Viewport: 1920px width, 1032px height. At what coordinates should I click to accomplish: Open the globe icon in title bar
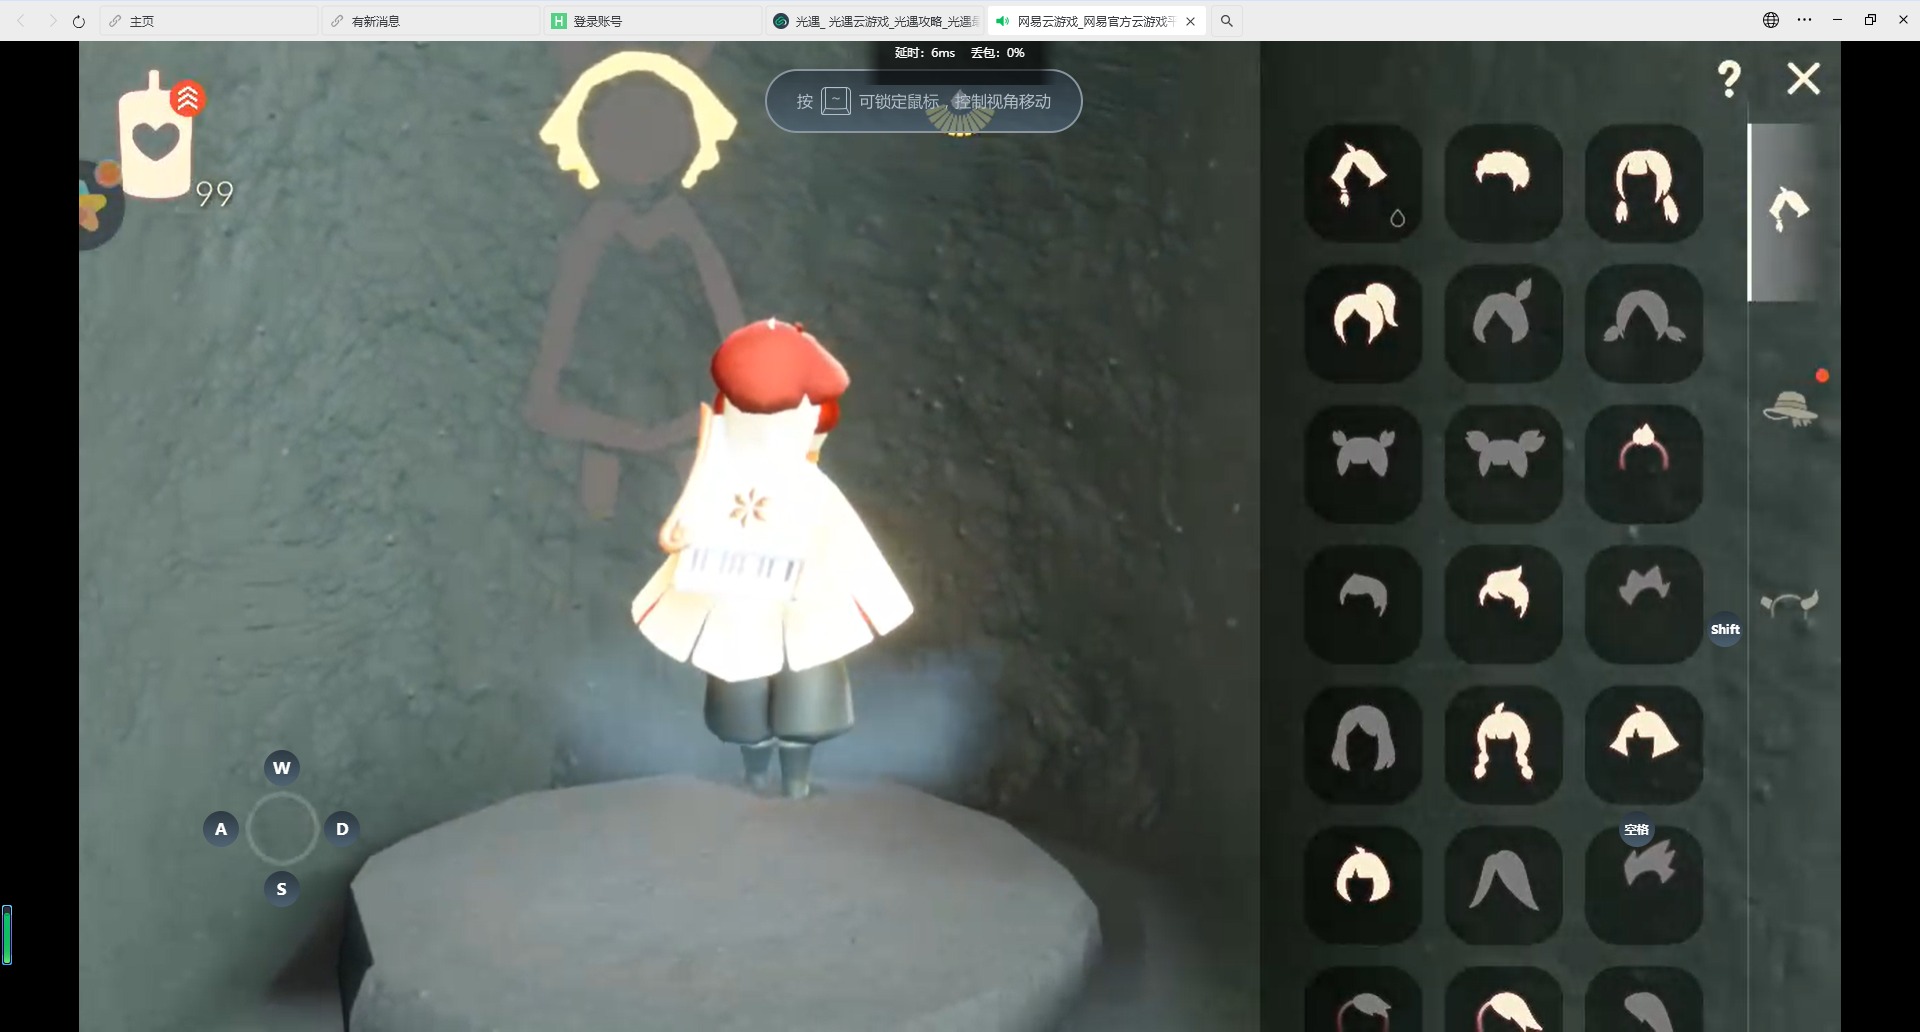coord(1771,20)
